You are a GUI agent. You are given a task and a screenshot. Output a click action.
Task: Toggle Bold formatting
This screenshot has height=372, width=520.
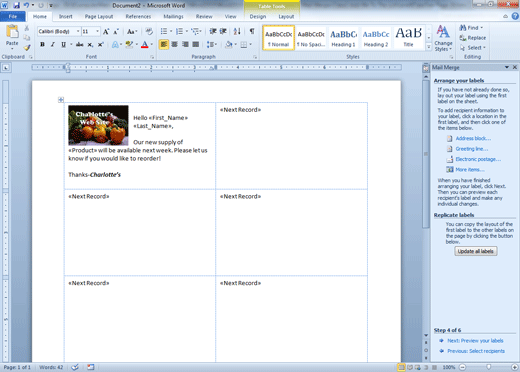coord(42,44)
